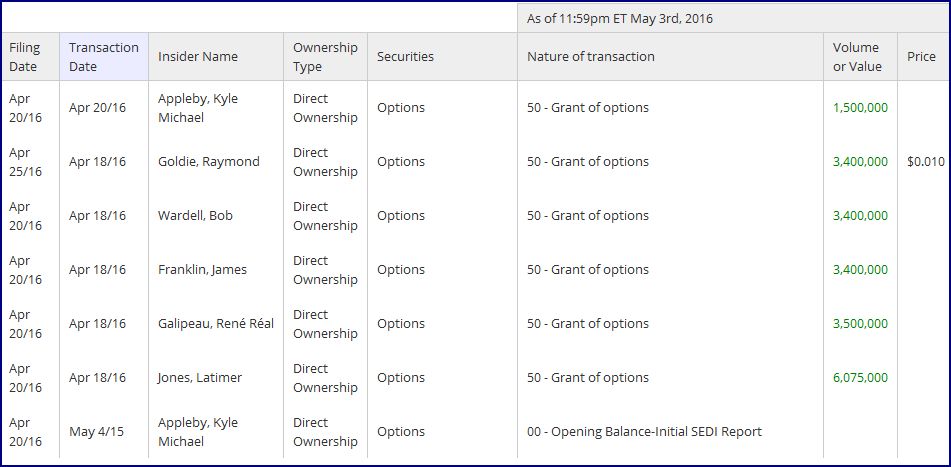The width and height of the screenshot is (951, 467).
Task: Select Jones, Latimer insider name
Action: pyautogui.click(x=200, y=378)
